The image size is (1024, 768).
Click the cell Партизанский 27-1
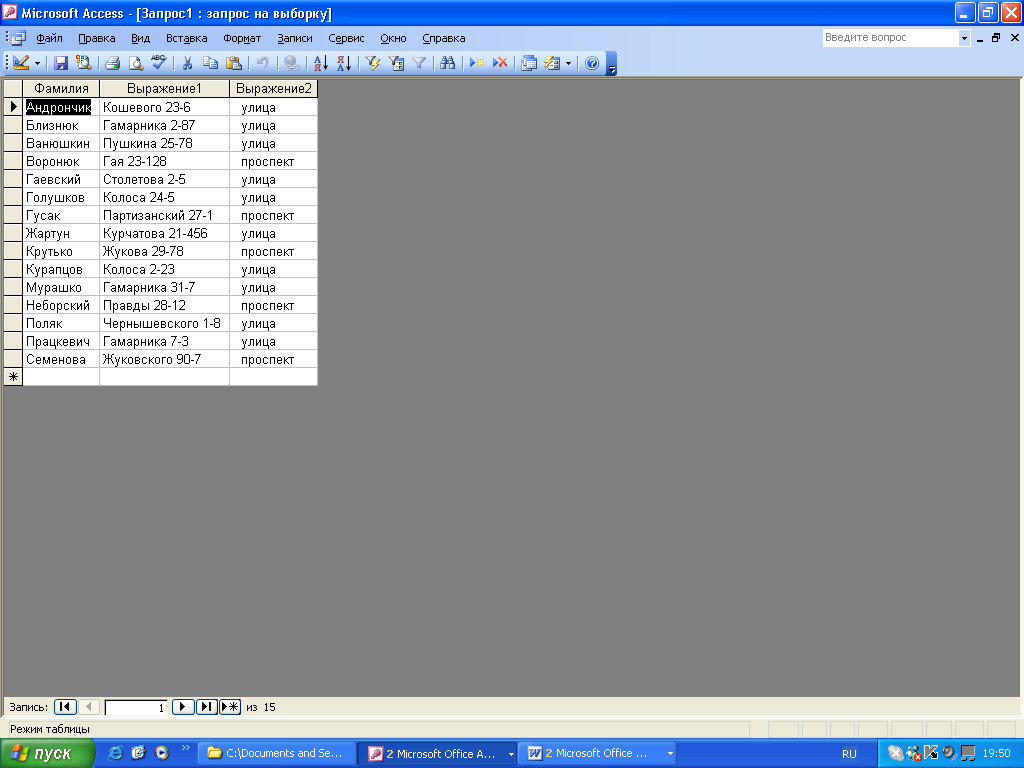[x=165, y=216]
